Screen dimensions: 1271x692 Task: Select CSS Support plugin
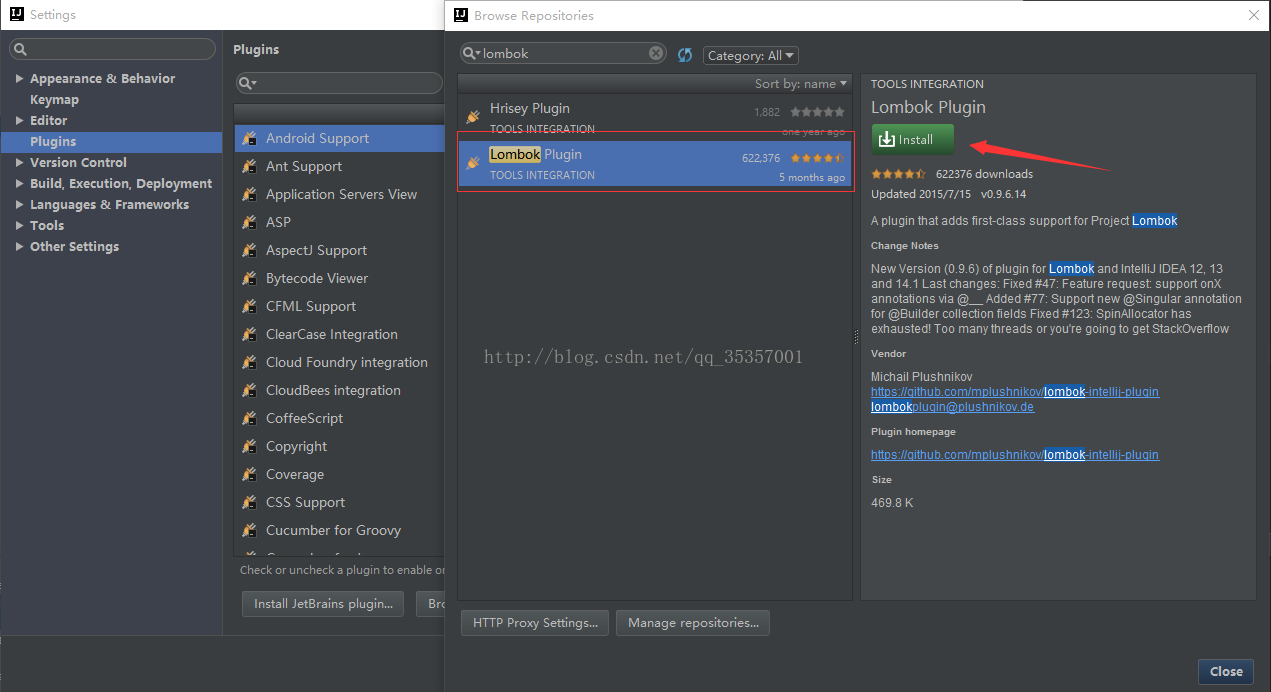point(340,503)
